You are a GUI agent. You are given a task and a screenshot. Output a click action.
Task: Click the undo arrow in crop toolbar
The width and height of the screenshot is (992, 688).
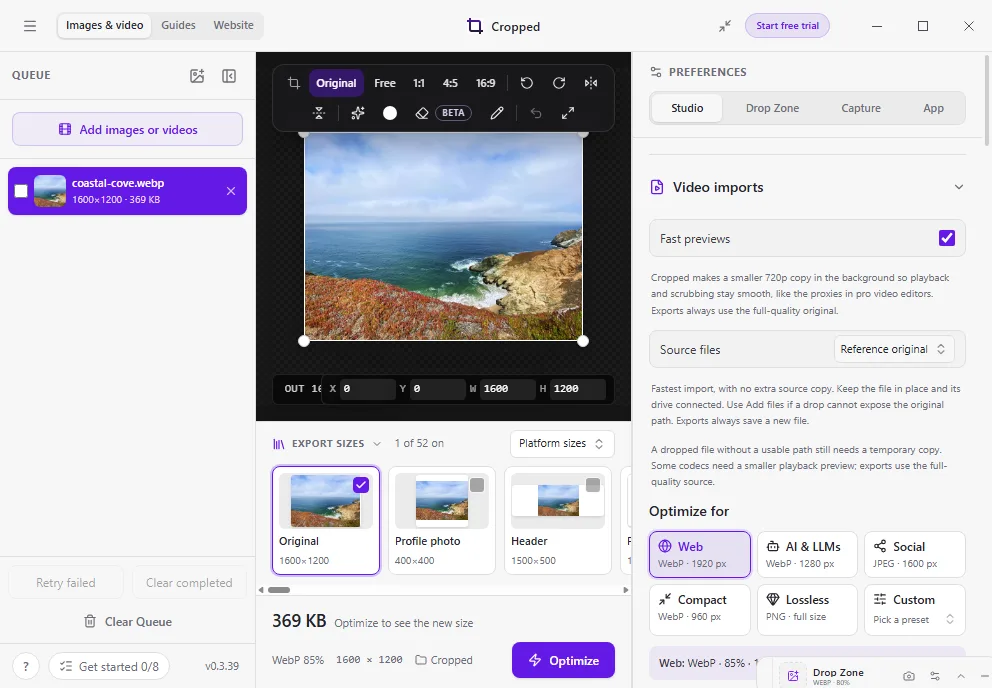point(536,113)
